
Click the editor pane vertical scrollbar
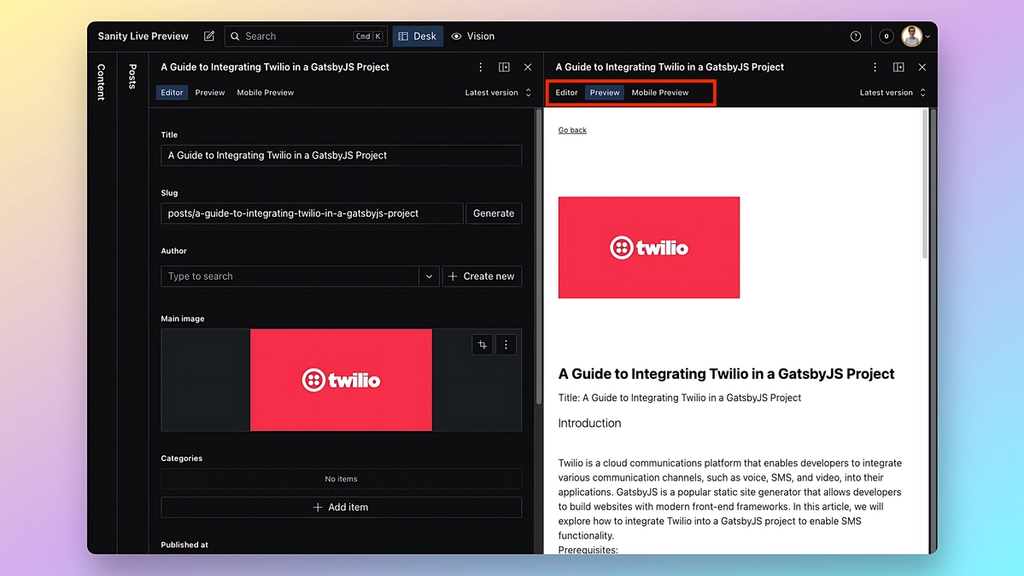(x=539, y=257)
